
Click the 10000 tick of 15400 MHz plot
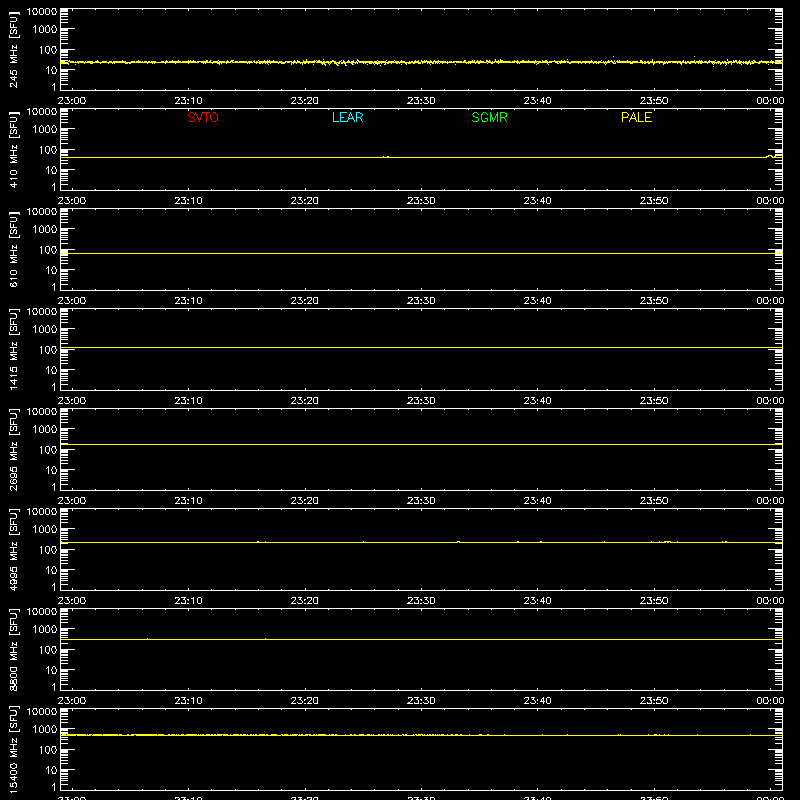tap(42, 712)
